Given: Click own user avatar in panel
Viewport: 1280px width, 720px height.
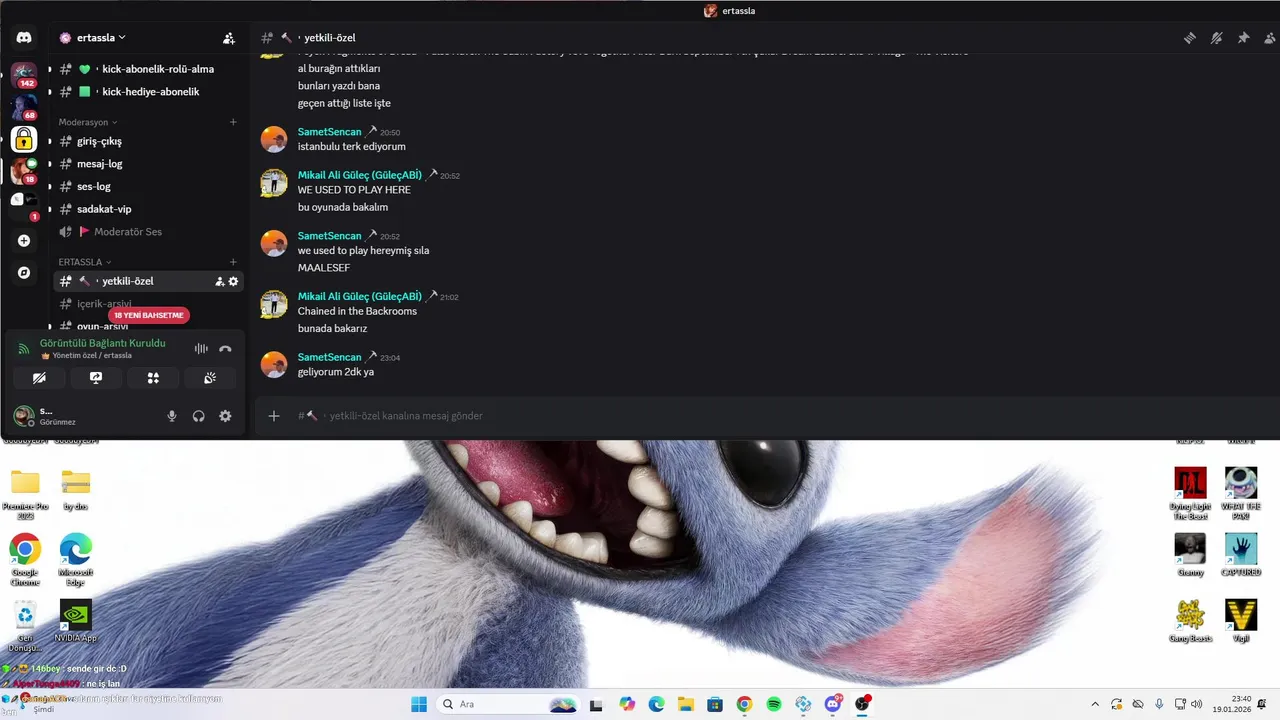Looking at the screenshot, I should (23, 416).
